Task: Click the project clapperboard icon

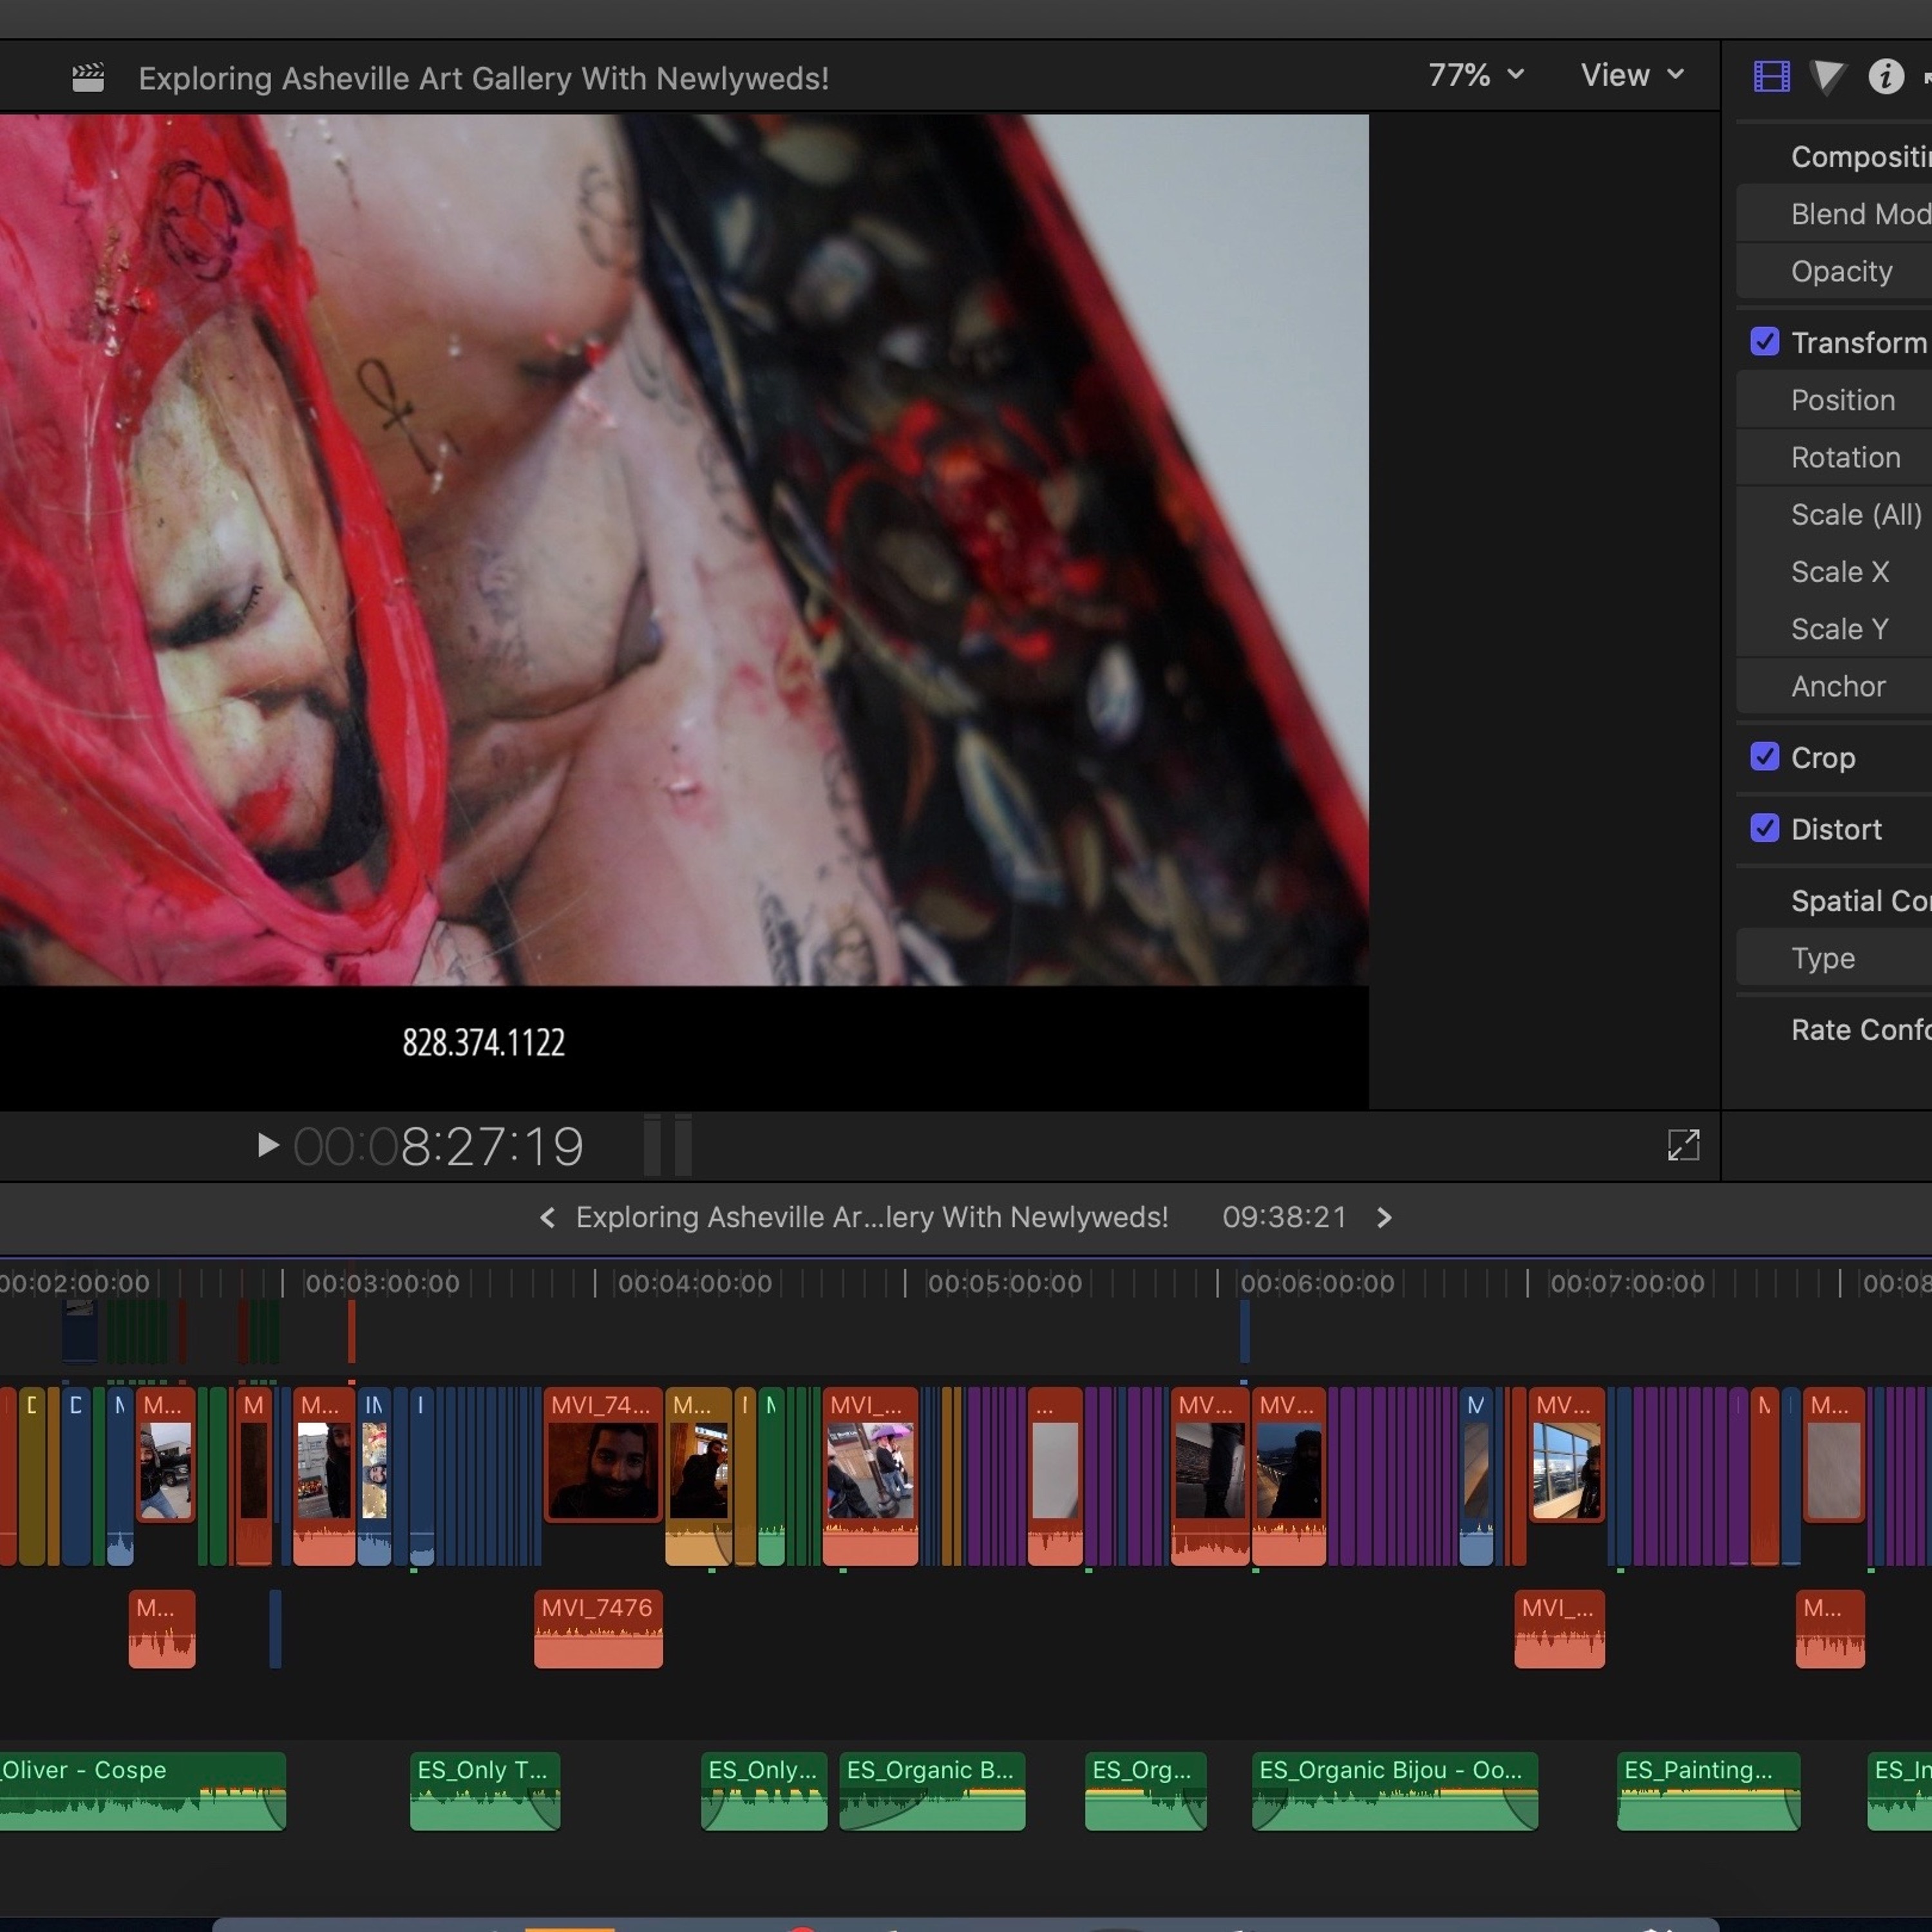Action: 88,78
